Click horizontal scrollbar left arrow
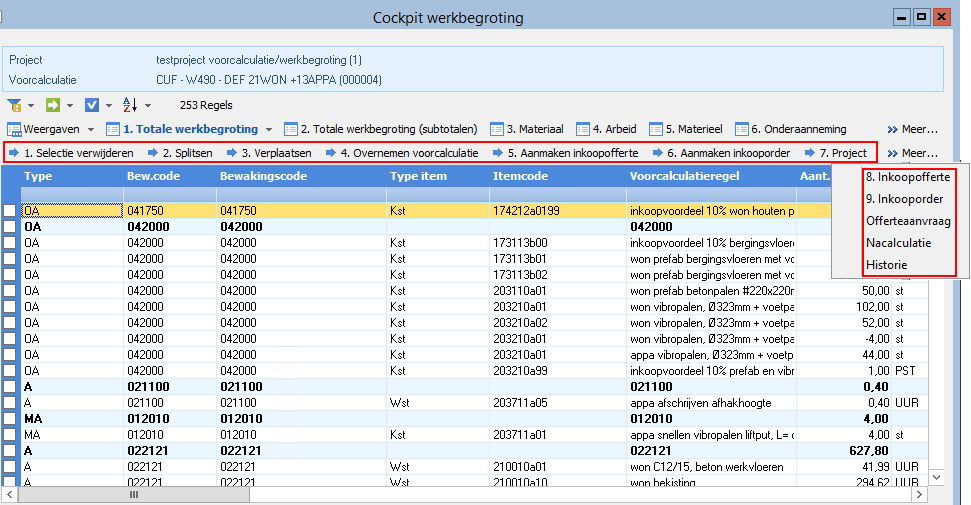This screenshot has width=971, height=505. 9,494
